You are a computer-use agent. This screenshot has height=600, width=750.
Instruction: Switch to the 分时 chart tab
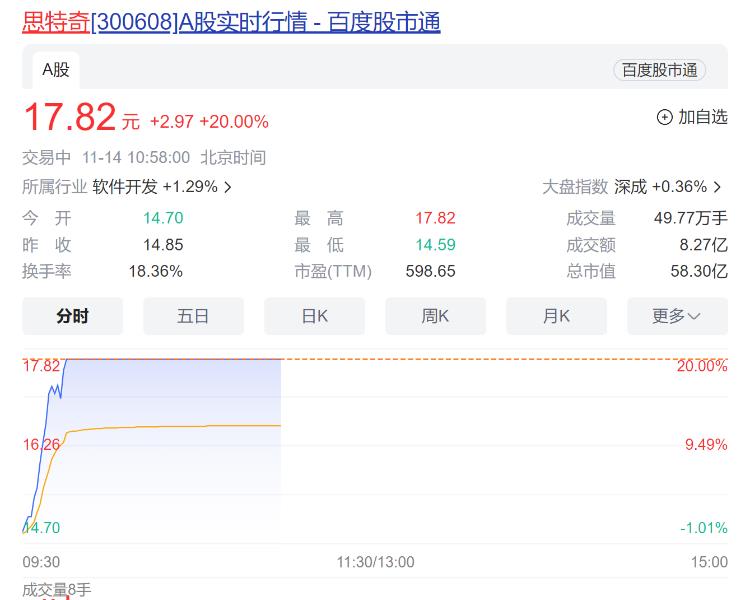[x=72, y=316]
